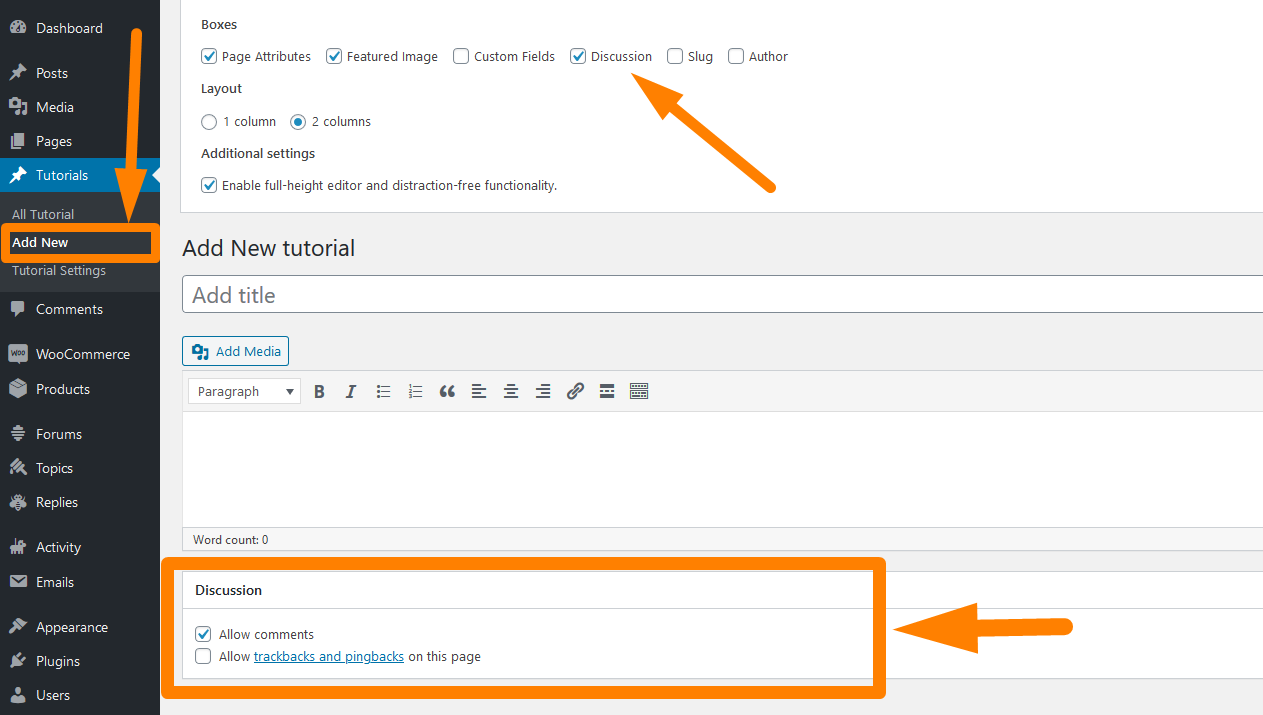Select the 2 columns layout
The height and width of the screenshot is (715, 1263).
[x=298, y=122]
